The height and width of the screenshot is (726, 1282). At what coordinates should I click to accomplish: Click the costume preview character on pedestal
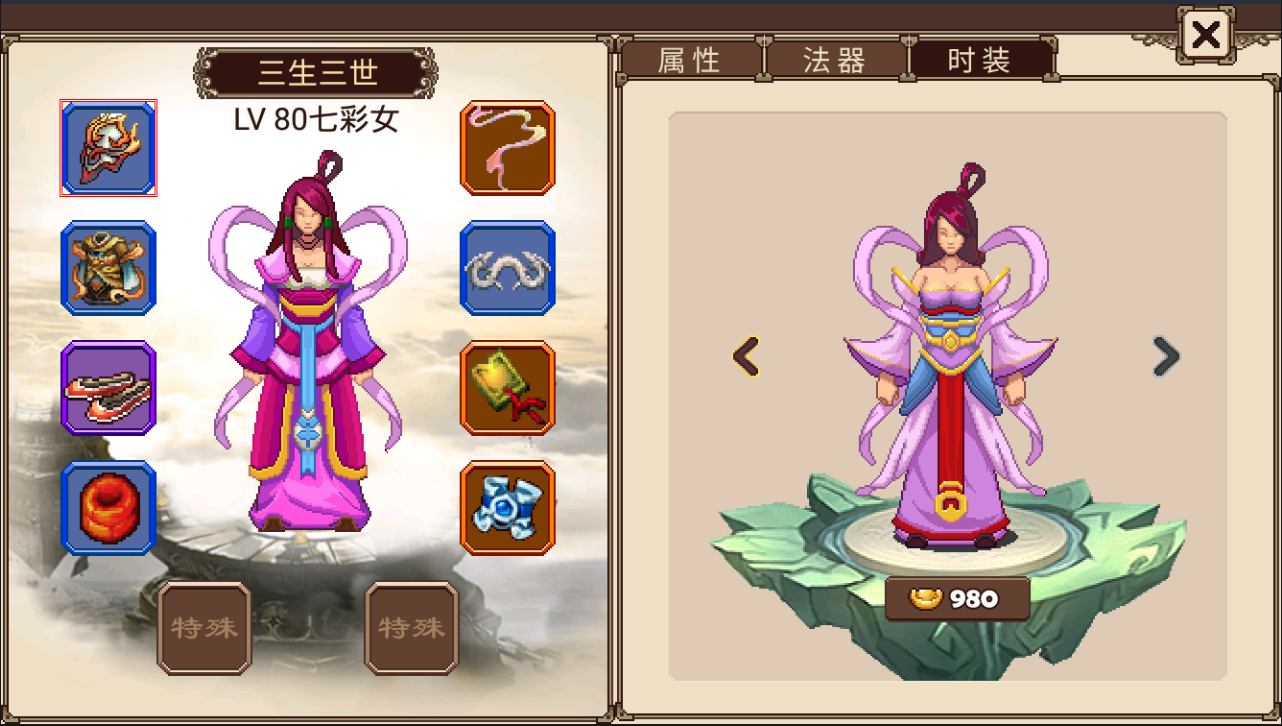coord(948,356)
